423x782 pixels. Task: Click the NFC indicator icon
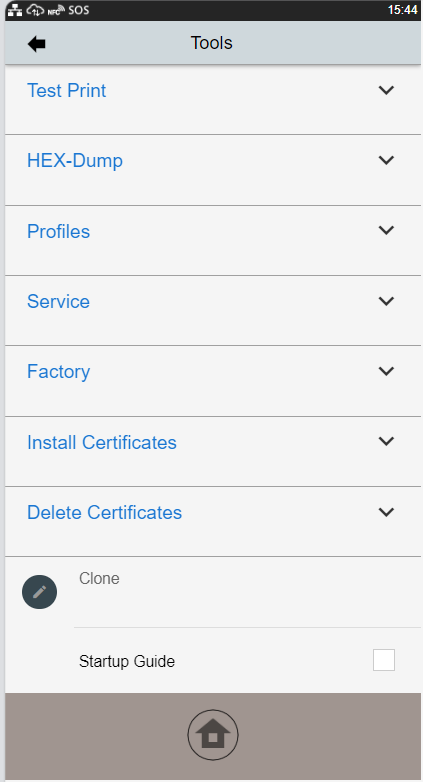click(56, 10)
